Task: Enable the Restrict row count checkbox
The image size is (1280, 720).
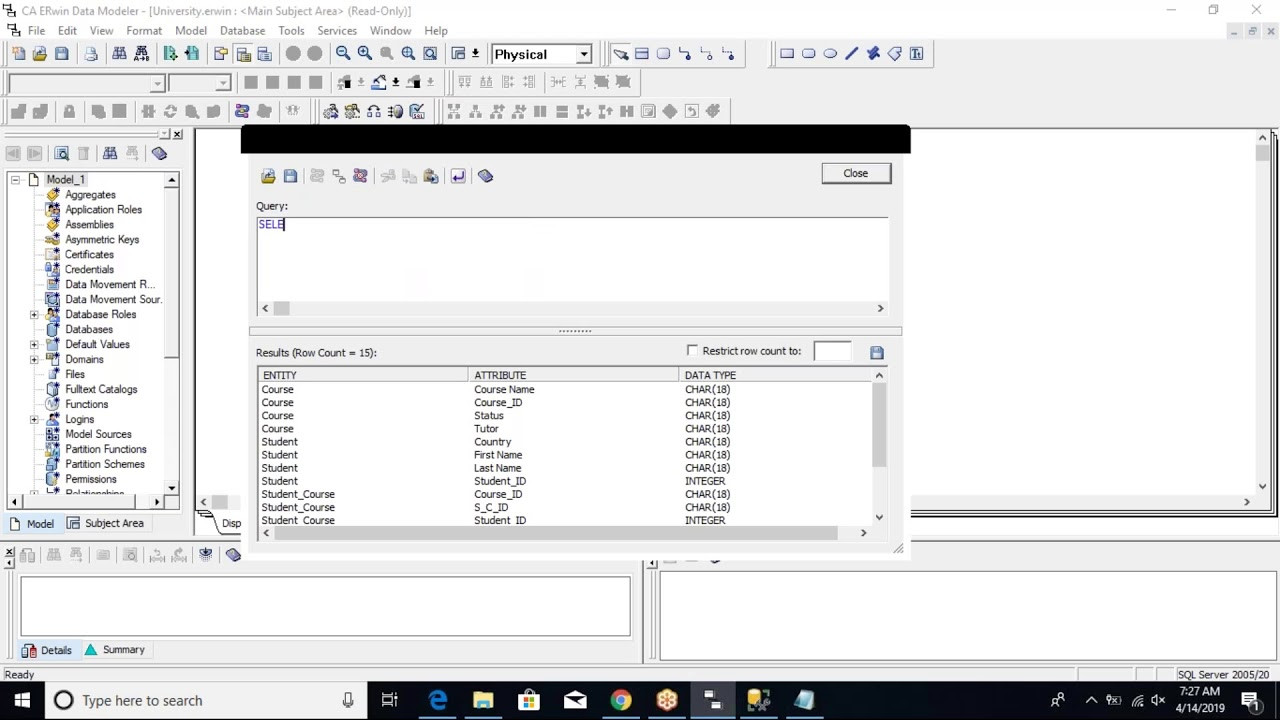Action: click(692, 350)
